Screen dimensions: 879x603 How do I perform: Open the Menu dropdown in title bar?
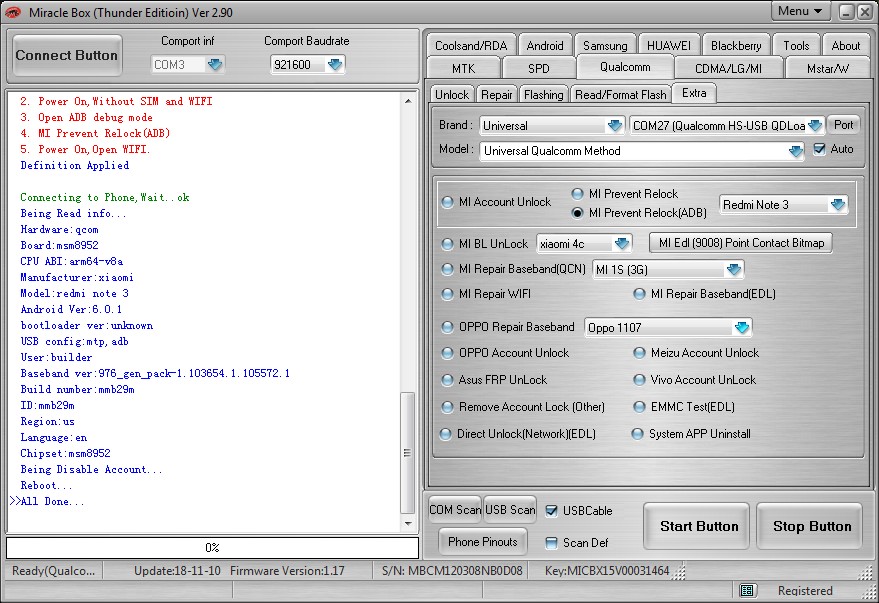800,11
